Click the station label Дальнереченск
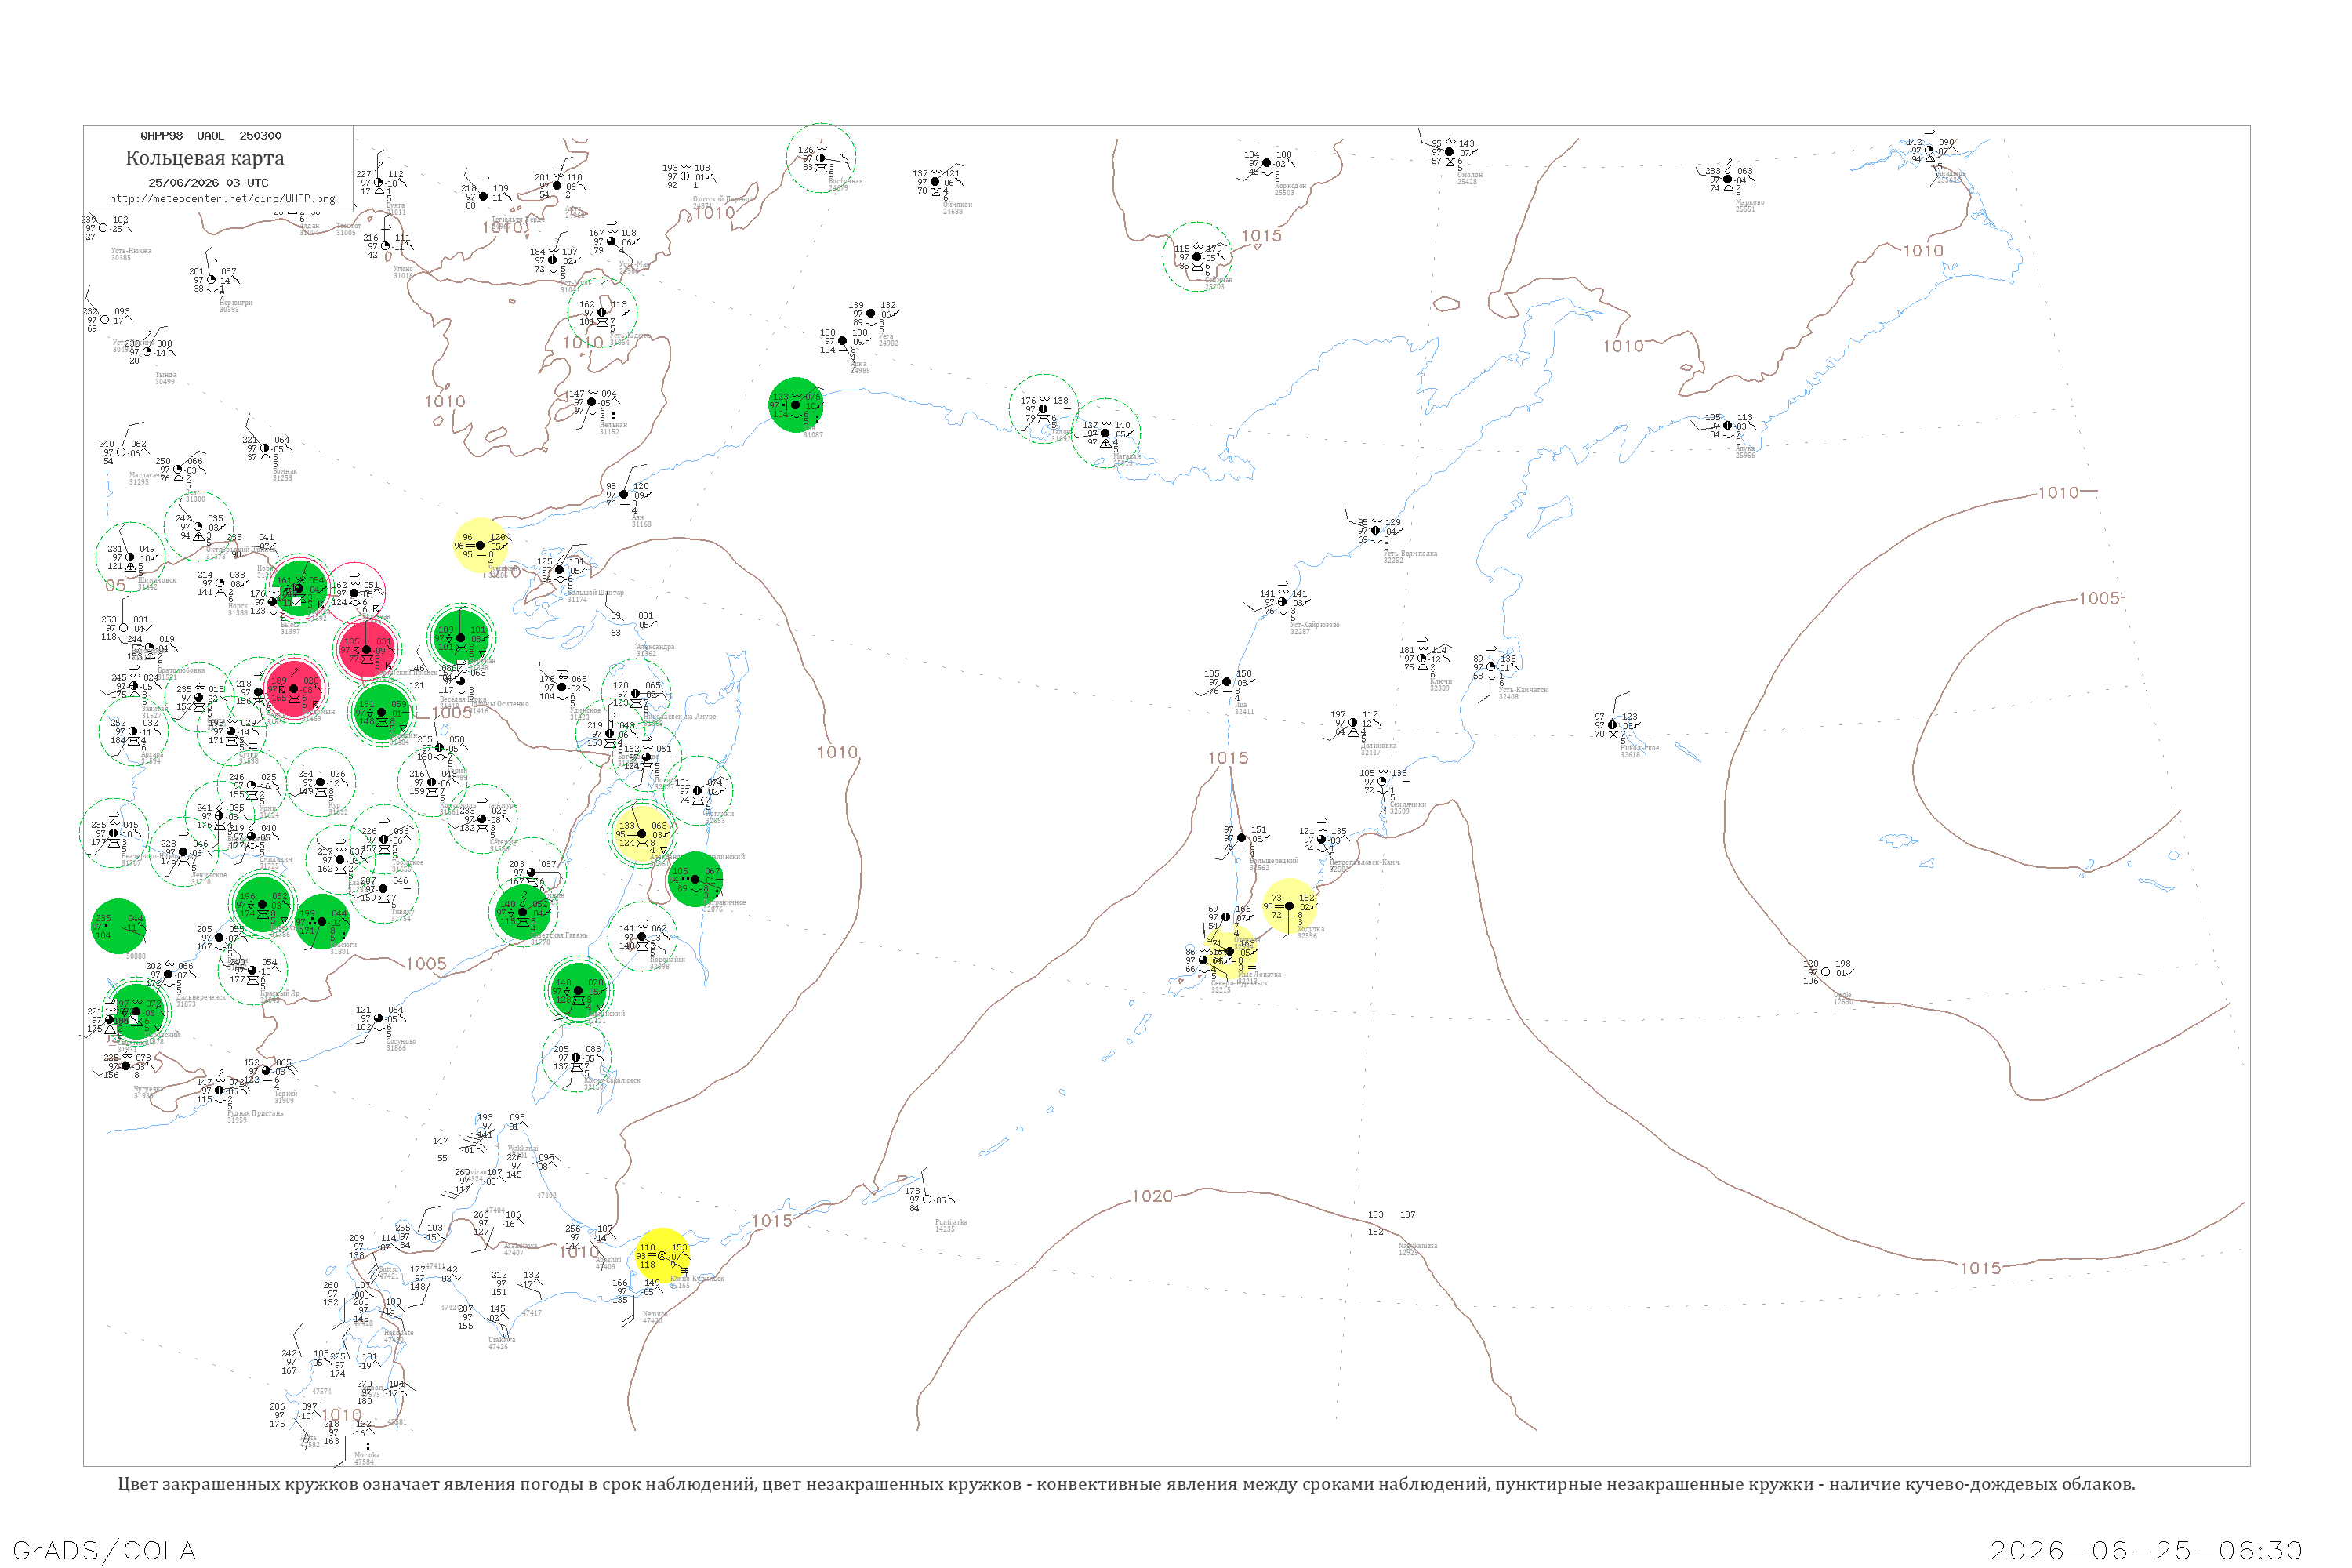This screenshot has width=2352, height=1568. click(201, 997)
